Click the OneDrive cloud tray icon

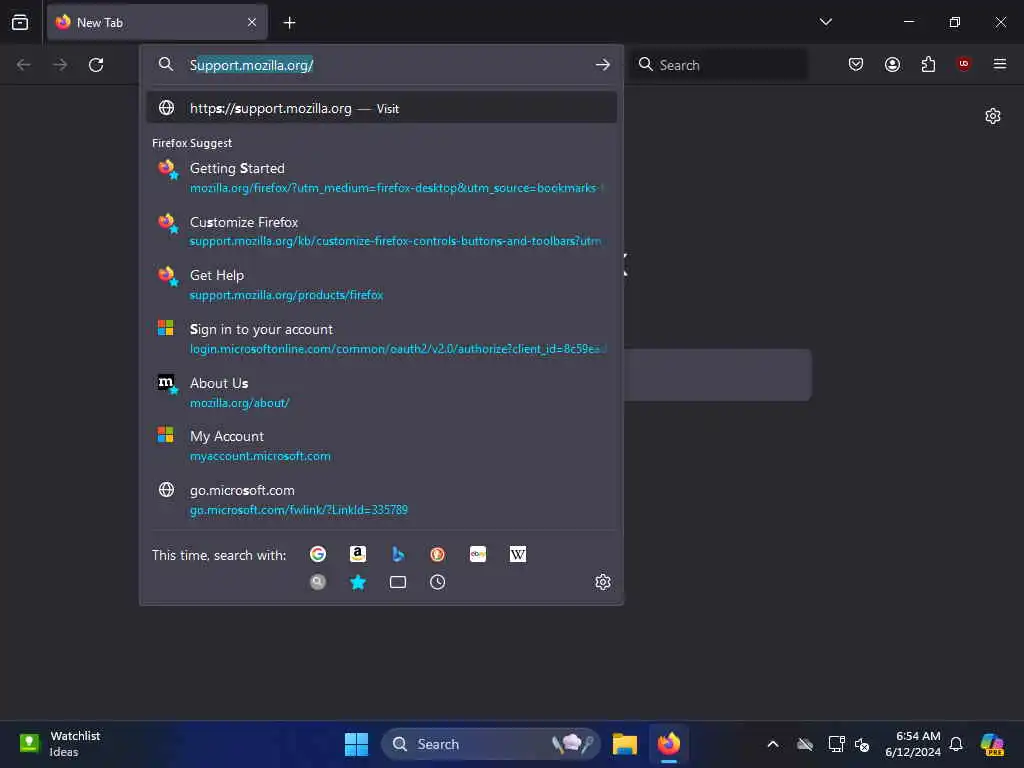(x=805, y=744)
